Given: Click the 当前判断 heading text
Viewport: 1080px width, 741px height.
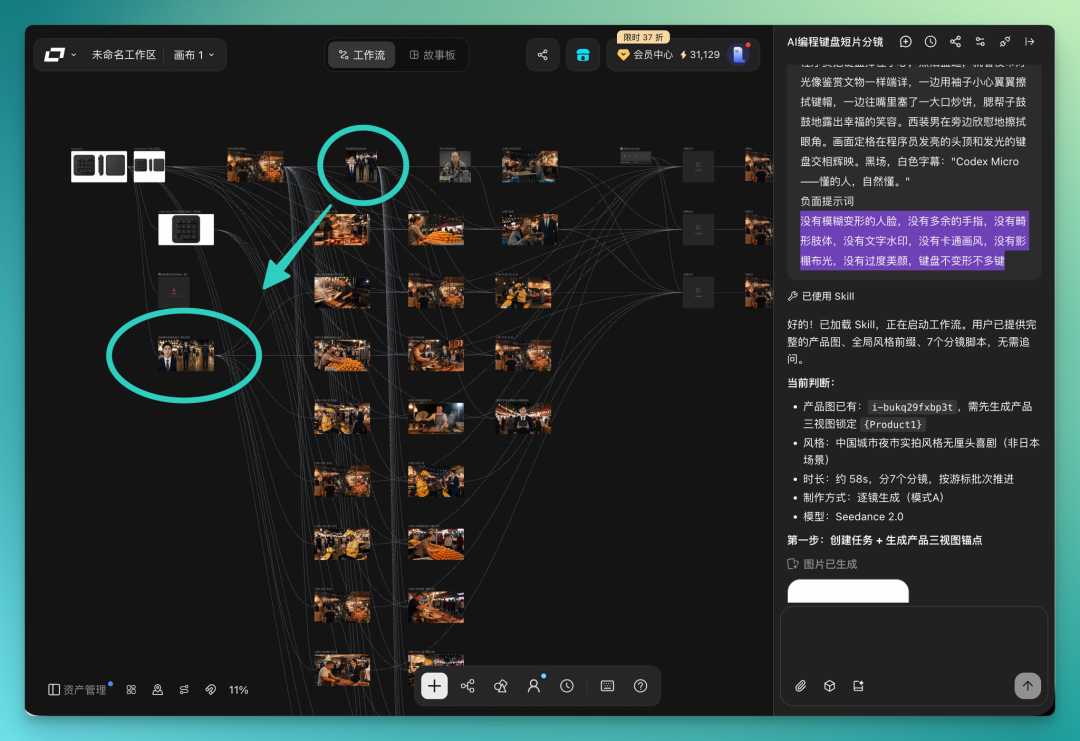Looking at the screenshot, I should click(x=811, y=383).
